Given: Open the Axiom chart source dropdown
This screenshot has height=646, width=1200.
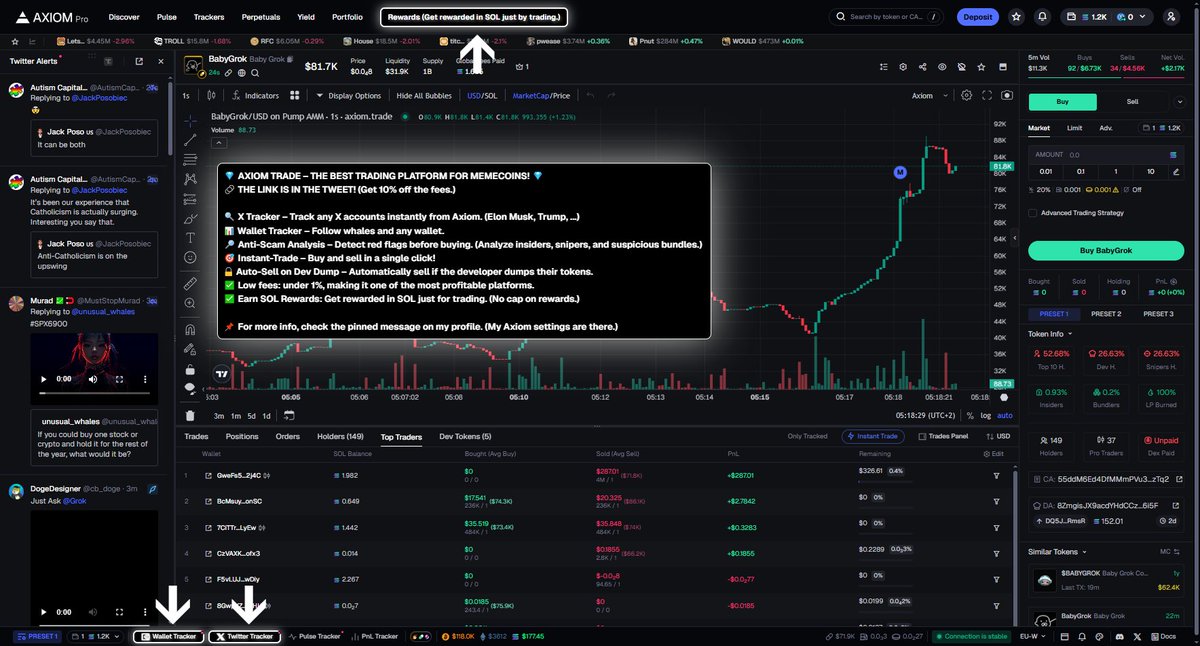Looking at the screenshot, I should point(927,96).
